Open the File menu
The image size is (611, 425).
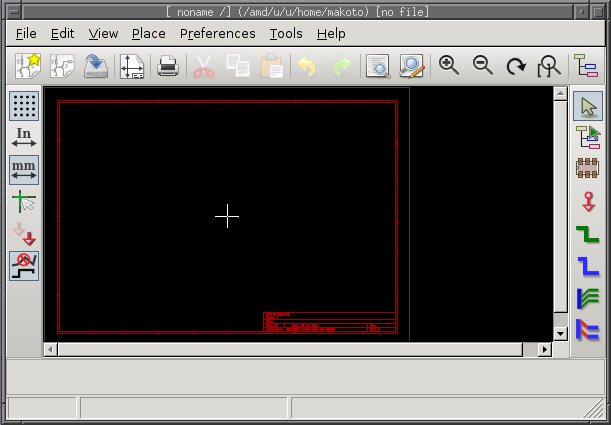(x=26, y=33)
